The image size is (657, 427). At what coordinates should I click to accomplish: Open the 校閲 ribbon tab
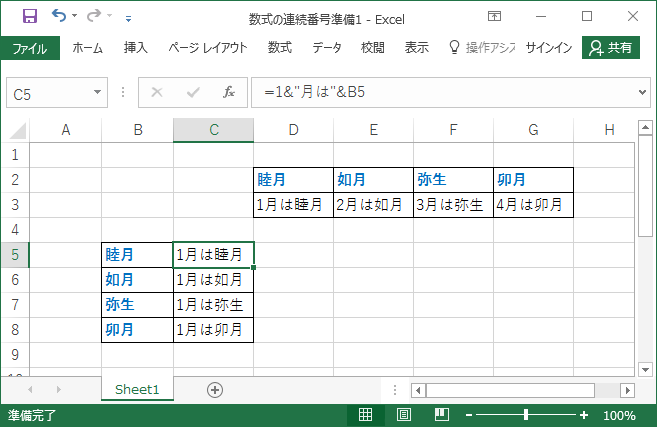pos(372,48)
